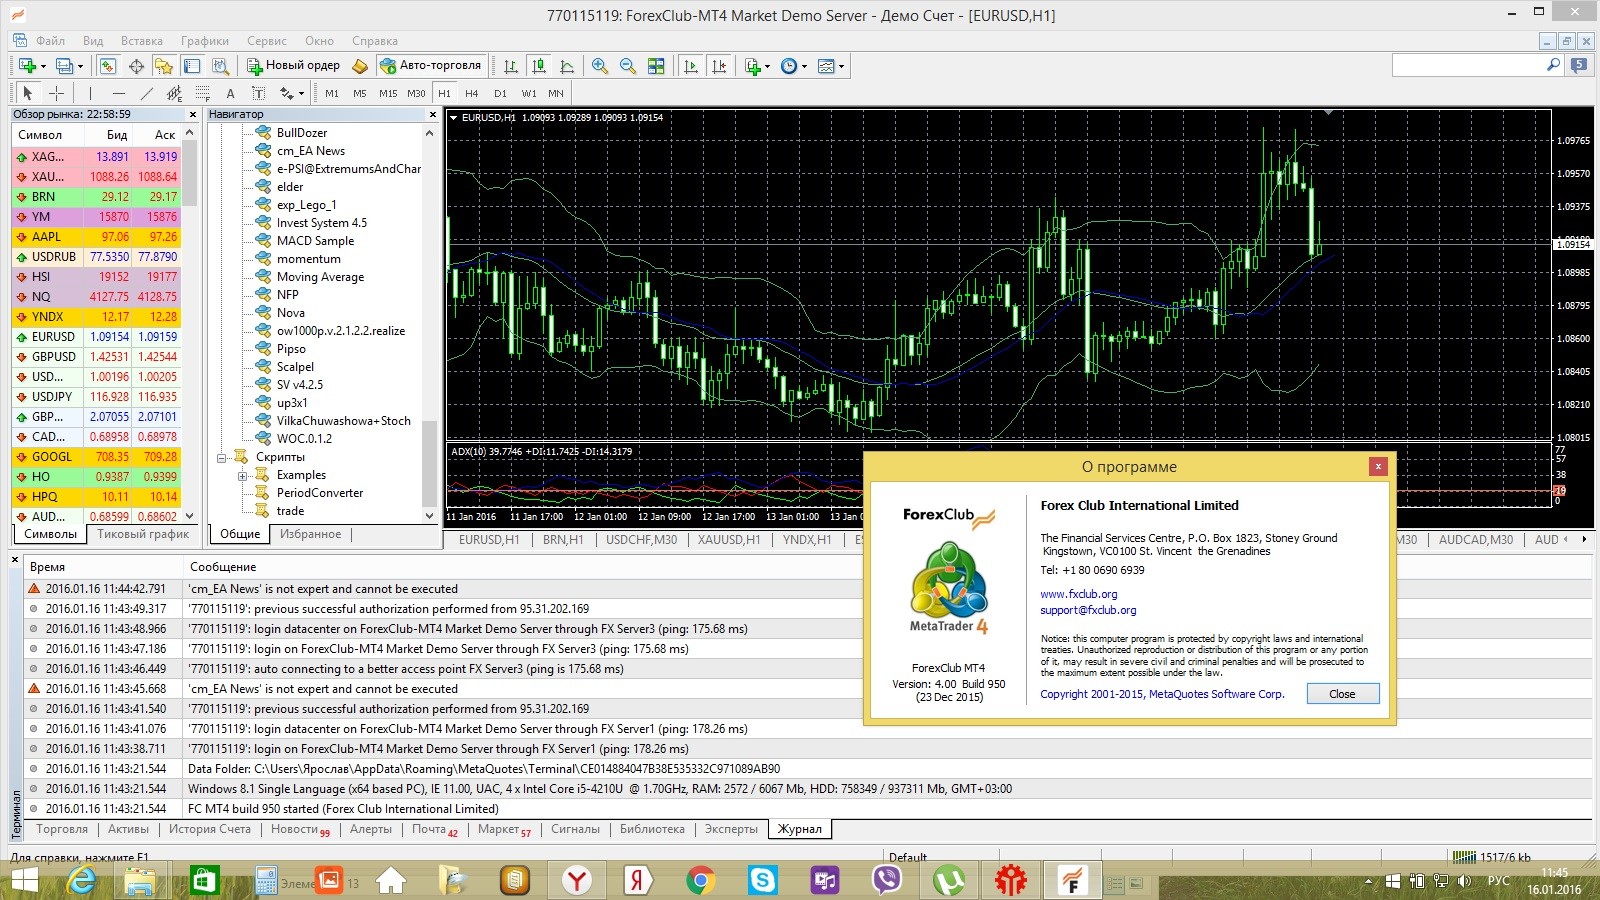Click the search magnifier icon at top right
1600x900 pixels.
point(1553,65)
